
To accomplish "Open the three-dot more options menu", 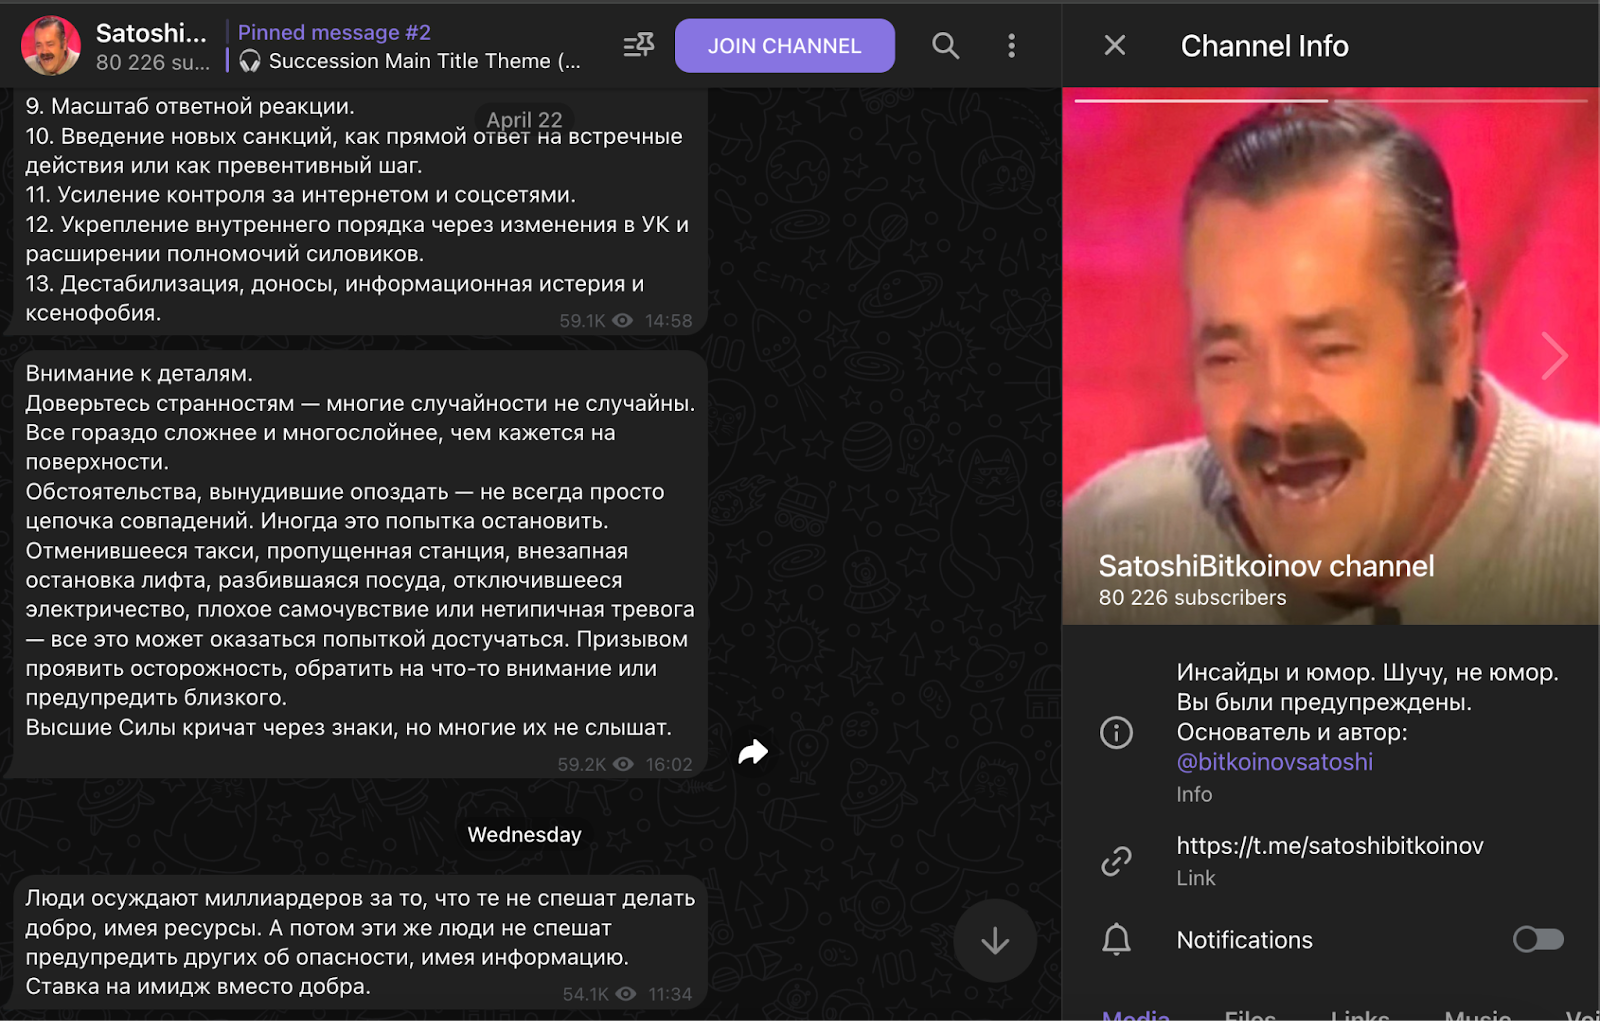I will (x=1011, y=45).
